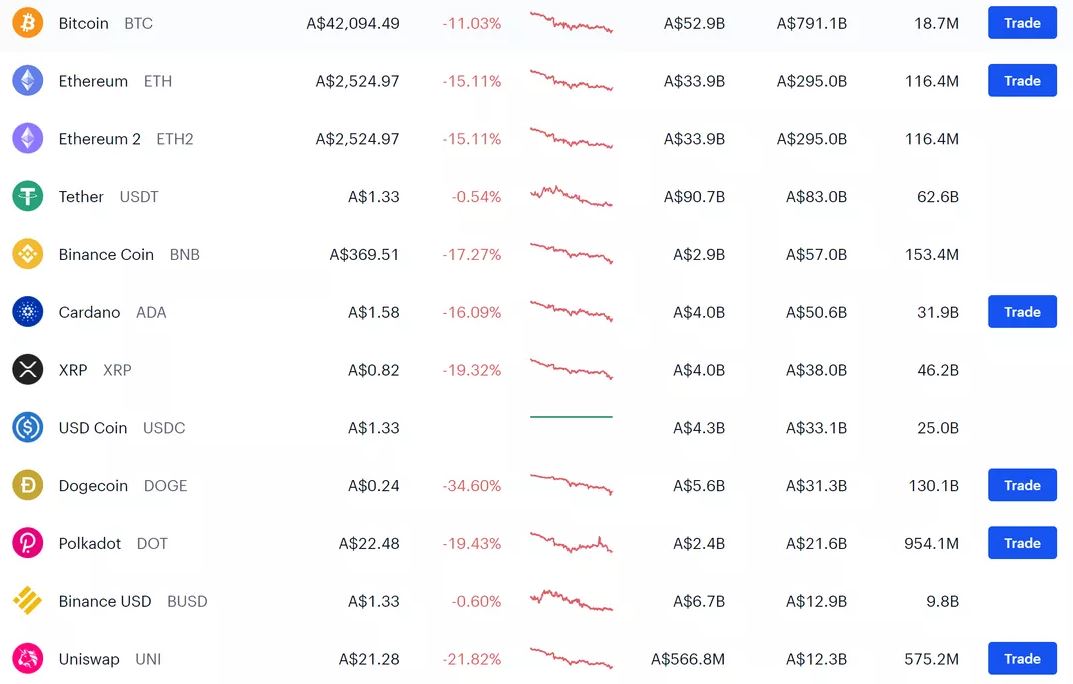
Task: Click the Uniswap unicorn icon
Action: [x=28, y=659]
